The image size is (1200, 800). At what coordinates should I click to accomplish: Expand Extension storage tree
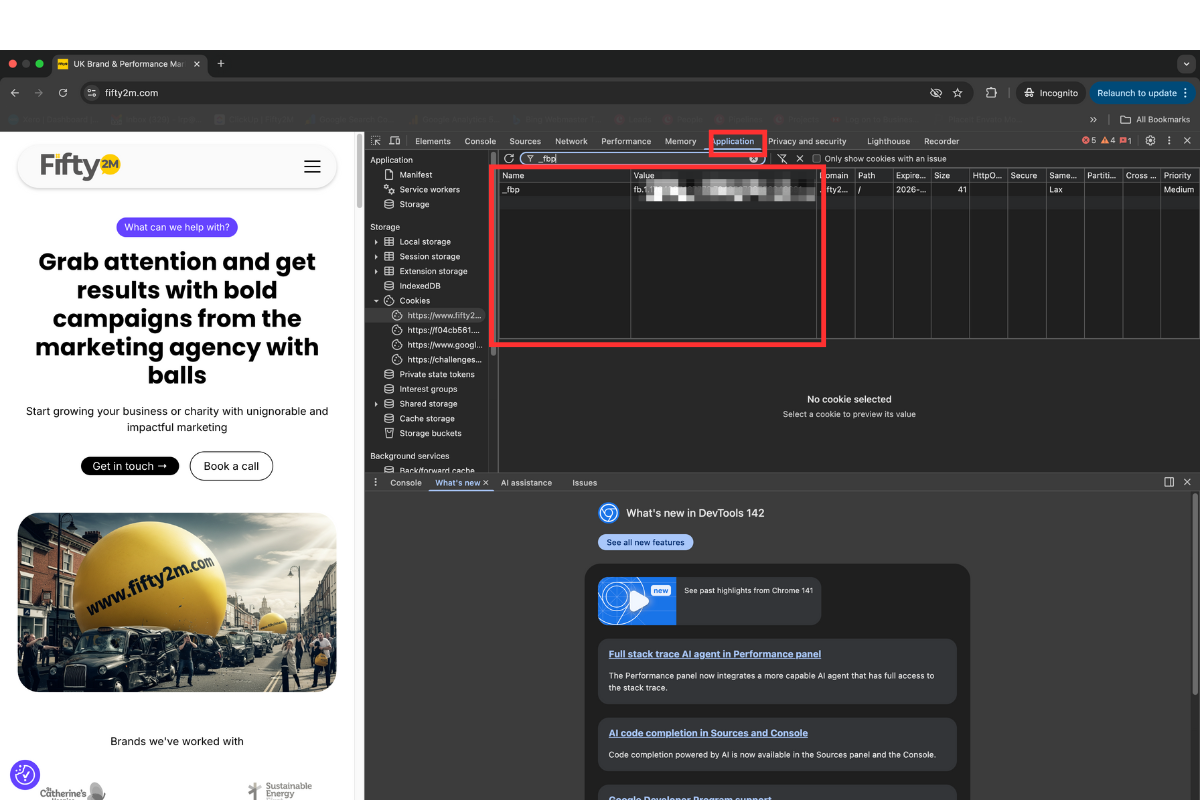[376, 271]
